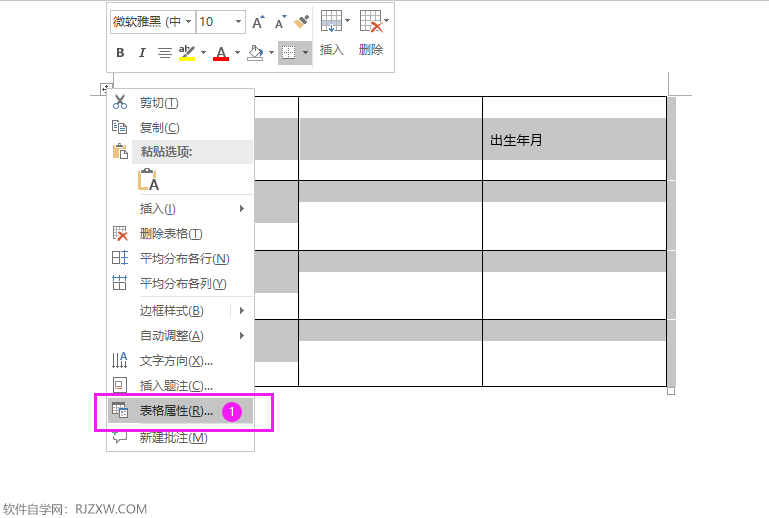The image size is (769, 518).
Task: Choose 剪切(T) from context menu
Action: pyautogui.click(x=180, y=103)
